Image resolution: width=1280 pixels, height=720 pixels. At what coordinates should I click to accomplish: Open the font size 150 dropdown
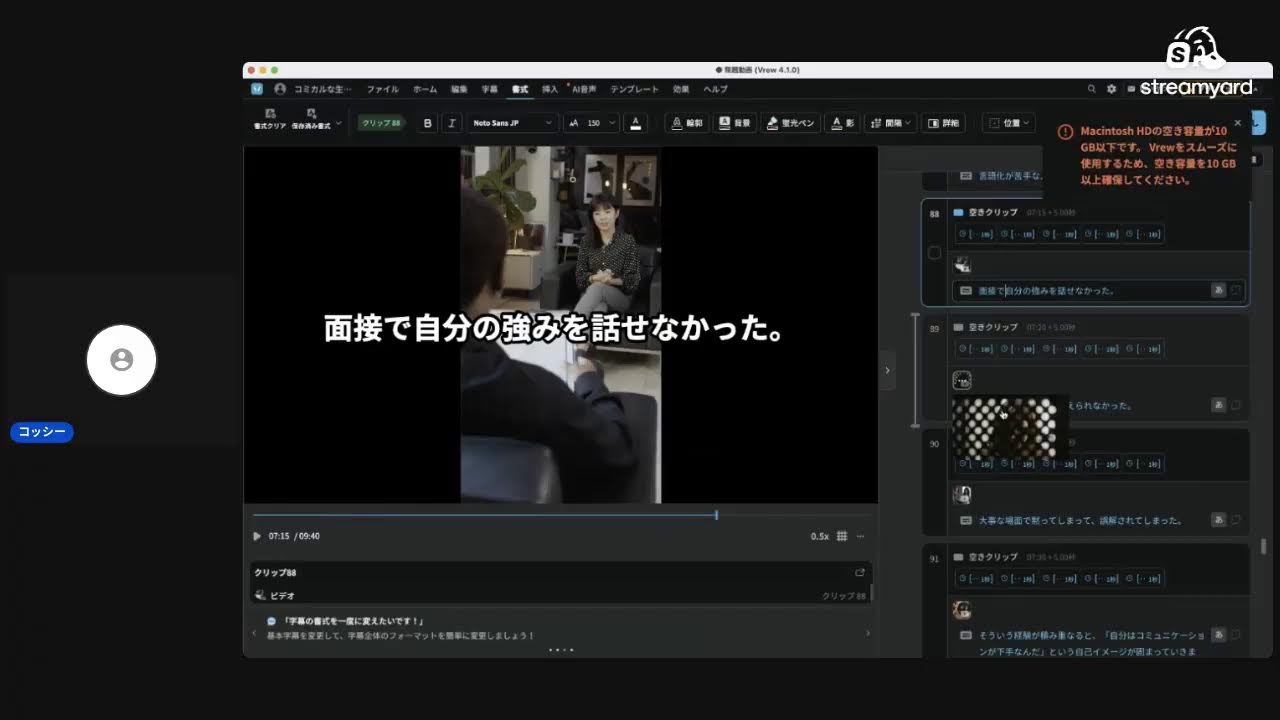591,123
